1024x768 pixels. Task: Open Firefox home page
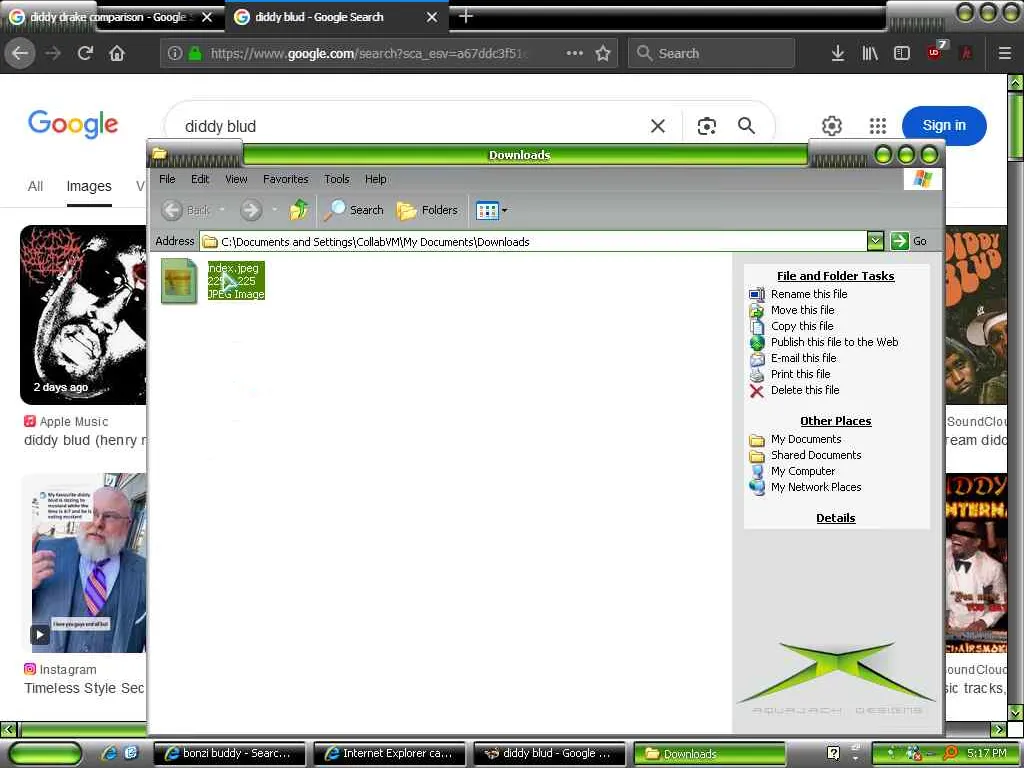coord(117,53)
